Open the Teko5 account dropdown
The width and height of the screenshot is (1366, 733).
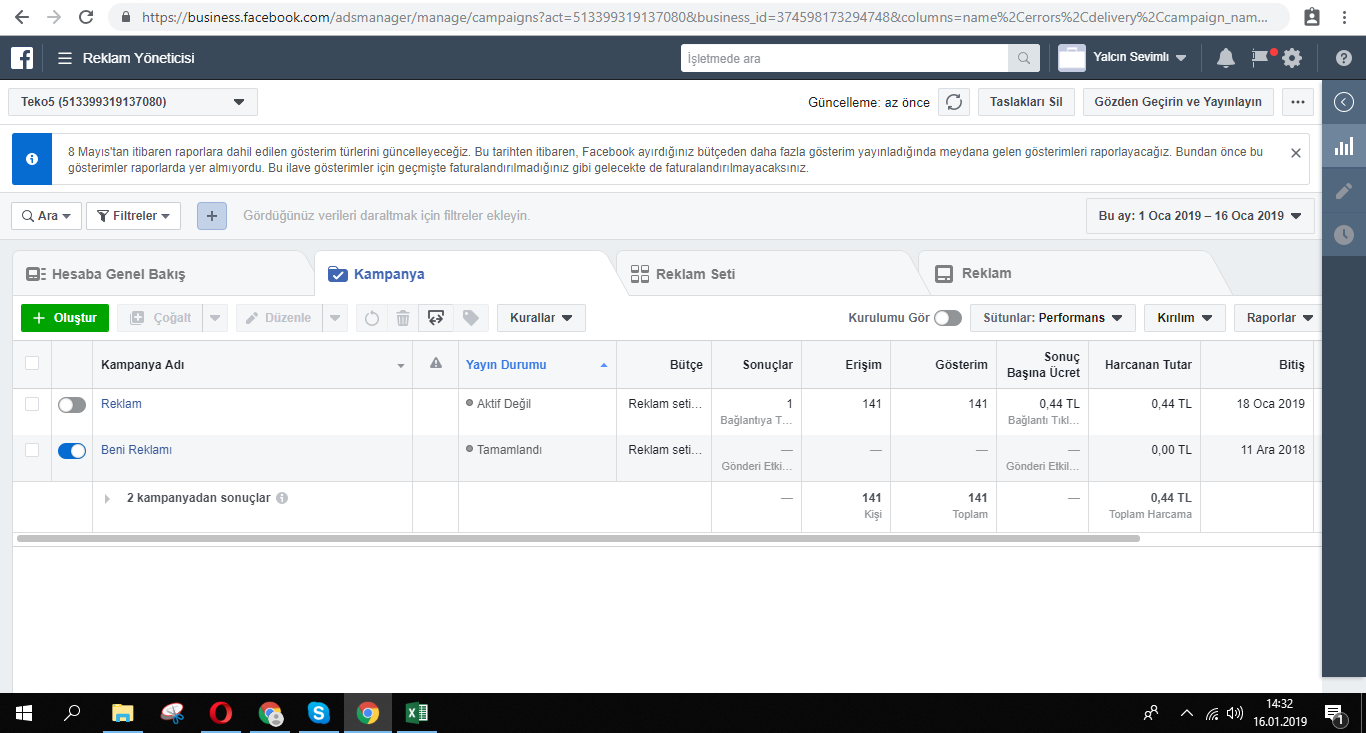click(133, 102)
